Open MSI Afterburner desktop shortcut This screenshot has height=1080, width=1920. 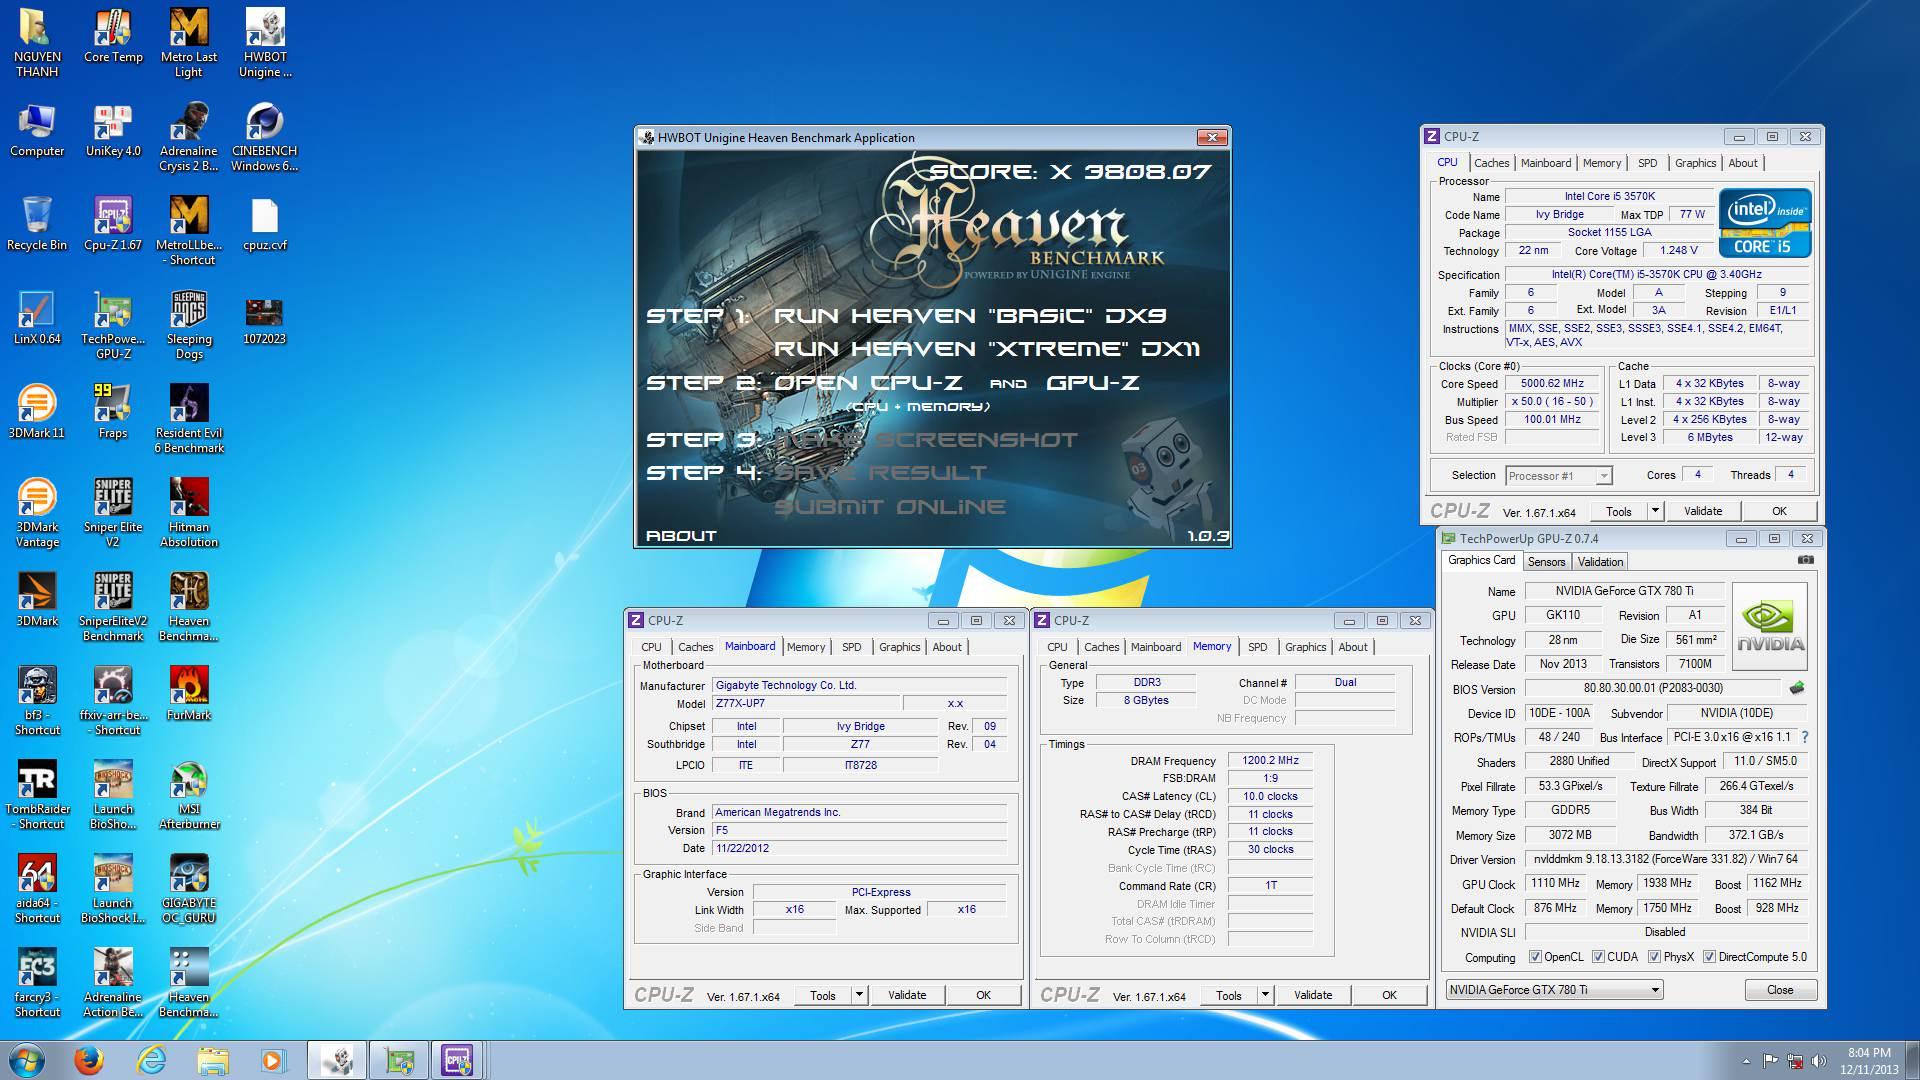point(189,795)
